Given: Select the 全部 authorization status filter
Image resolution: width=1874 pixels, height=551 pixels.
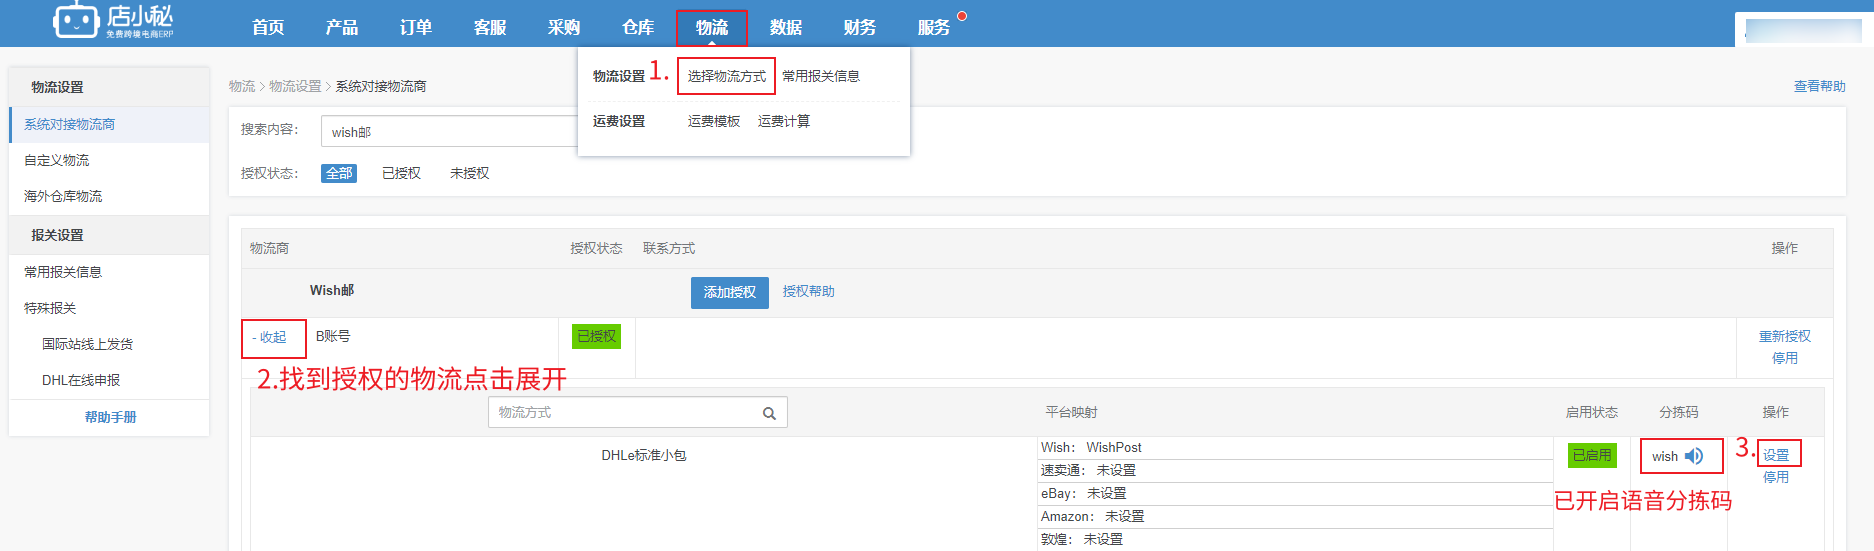Looking at the screenshot, I should coord(339,173).
